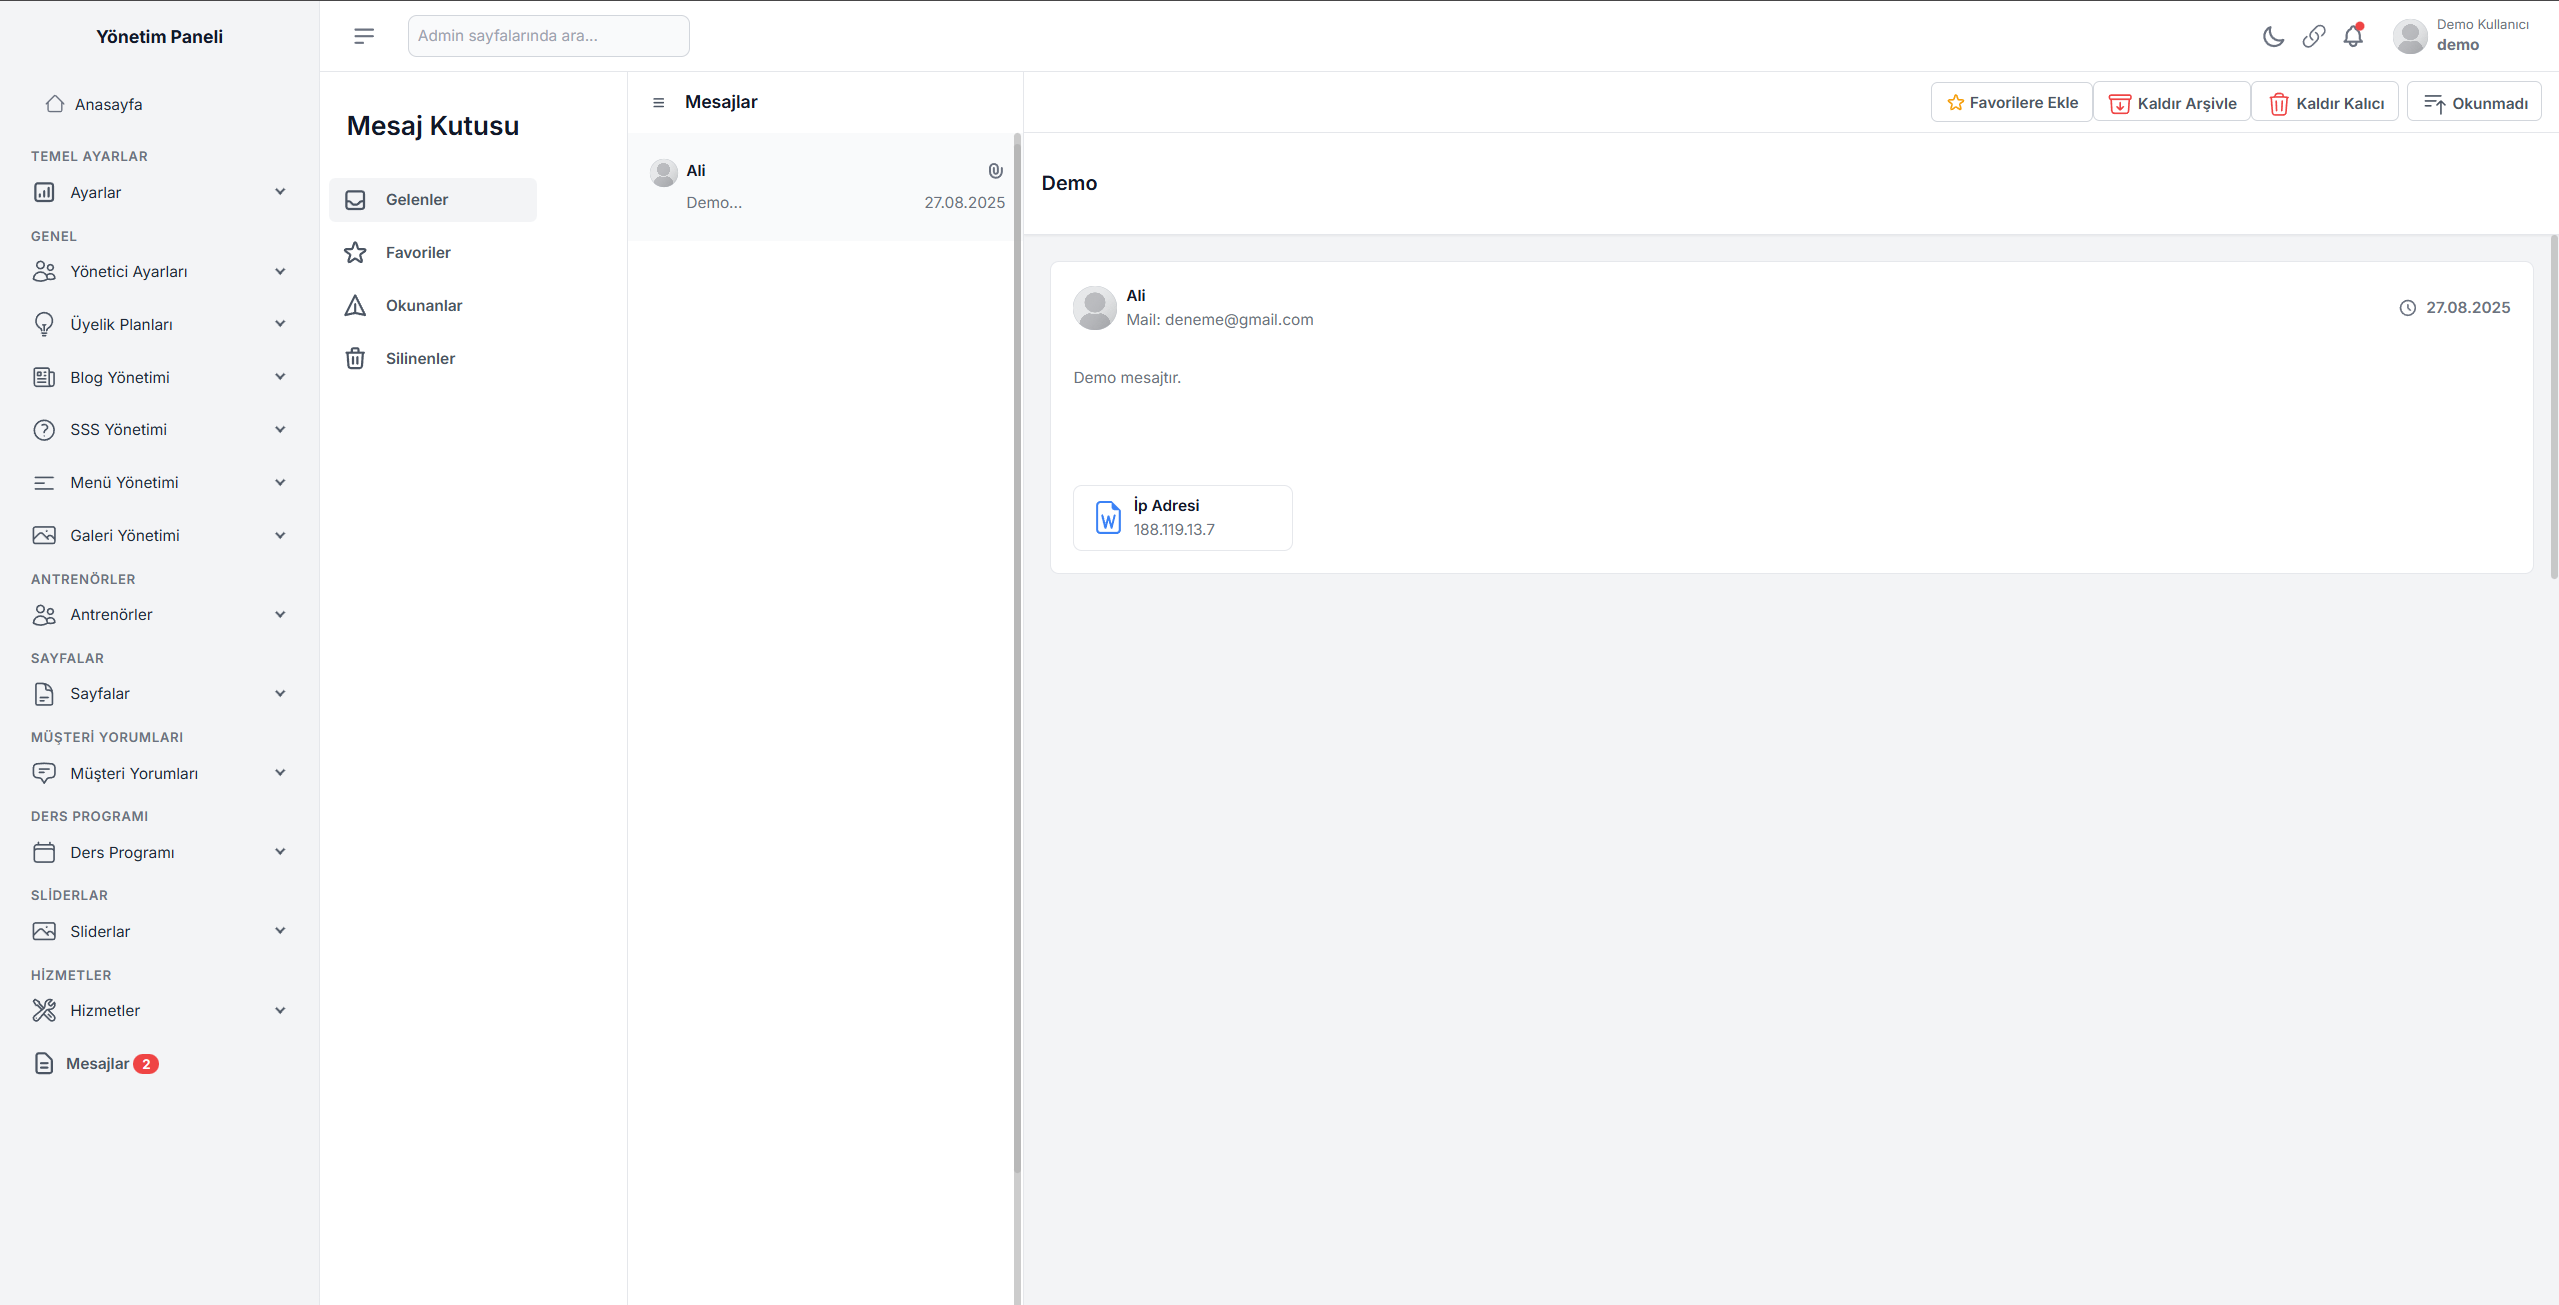Click the message list vertical scrollbar
This screenshot has height=1305, width=2559.
pyautogui.click(x=1017, y=650)
